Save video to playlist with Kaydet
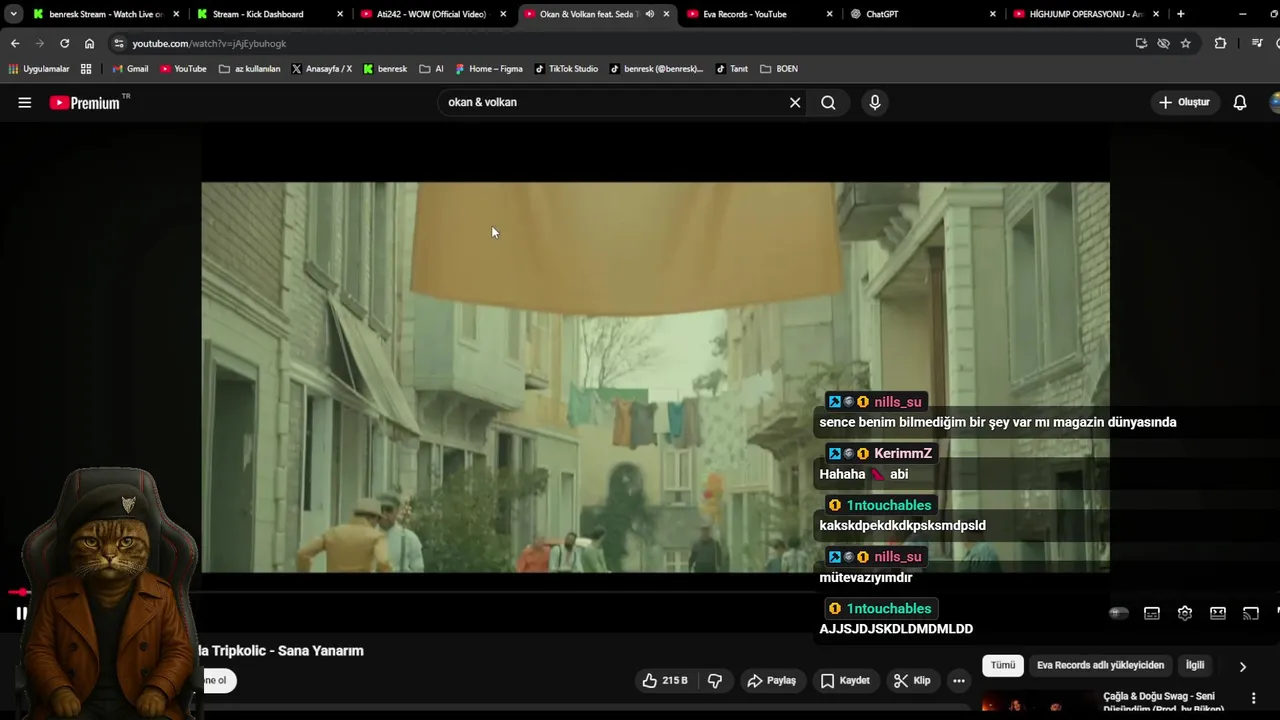The image size is (1280, 720). coord(845,680)
